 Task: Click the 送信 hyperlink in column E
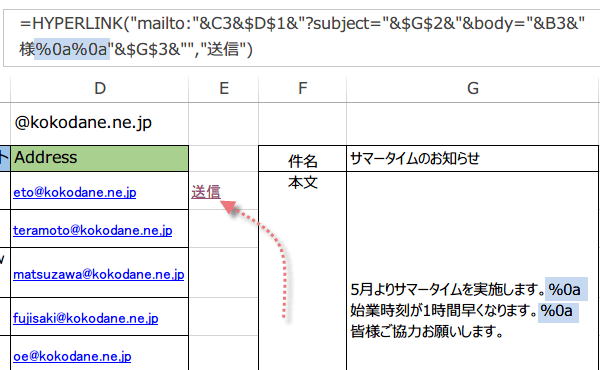(206, 192)
